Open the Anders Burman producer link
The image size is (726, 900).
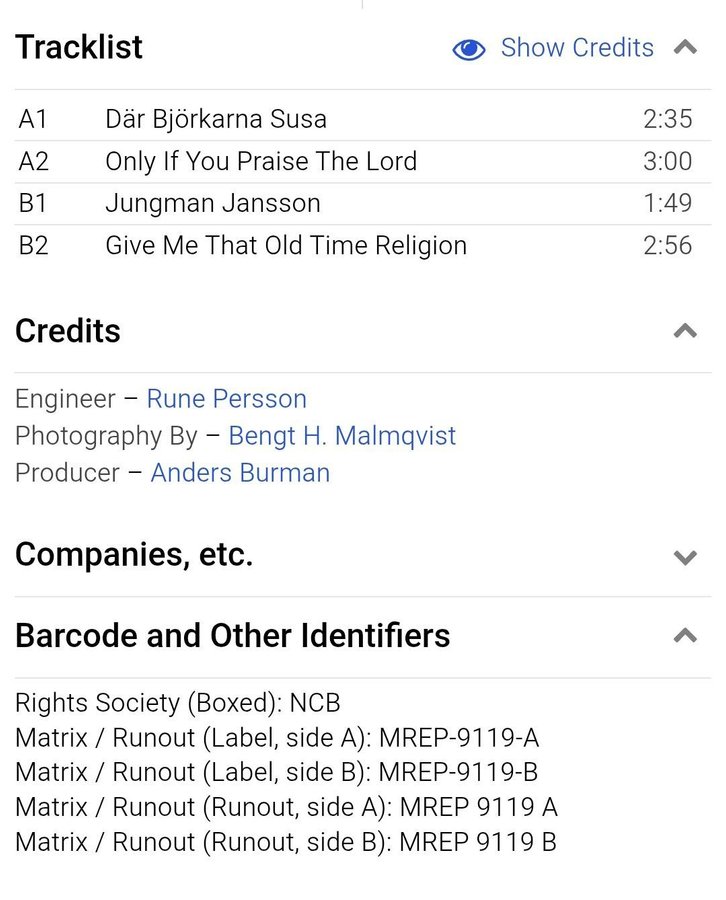[x=240, y=473]
